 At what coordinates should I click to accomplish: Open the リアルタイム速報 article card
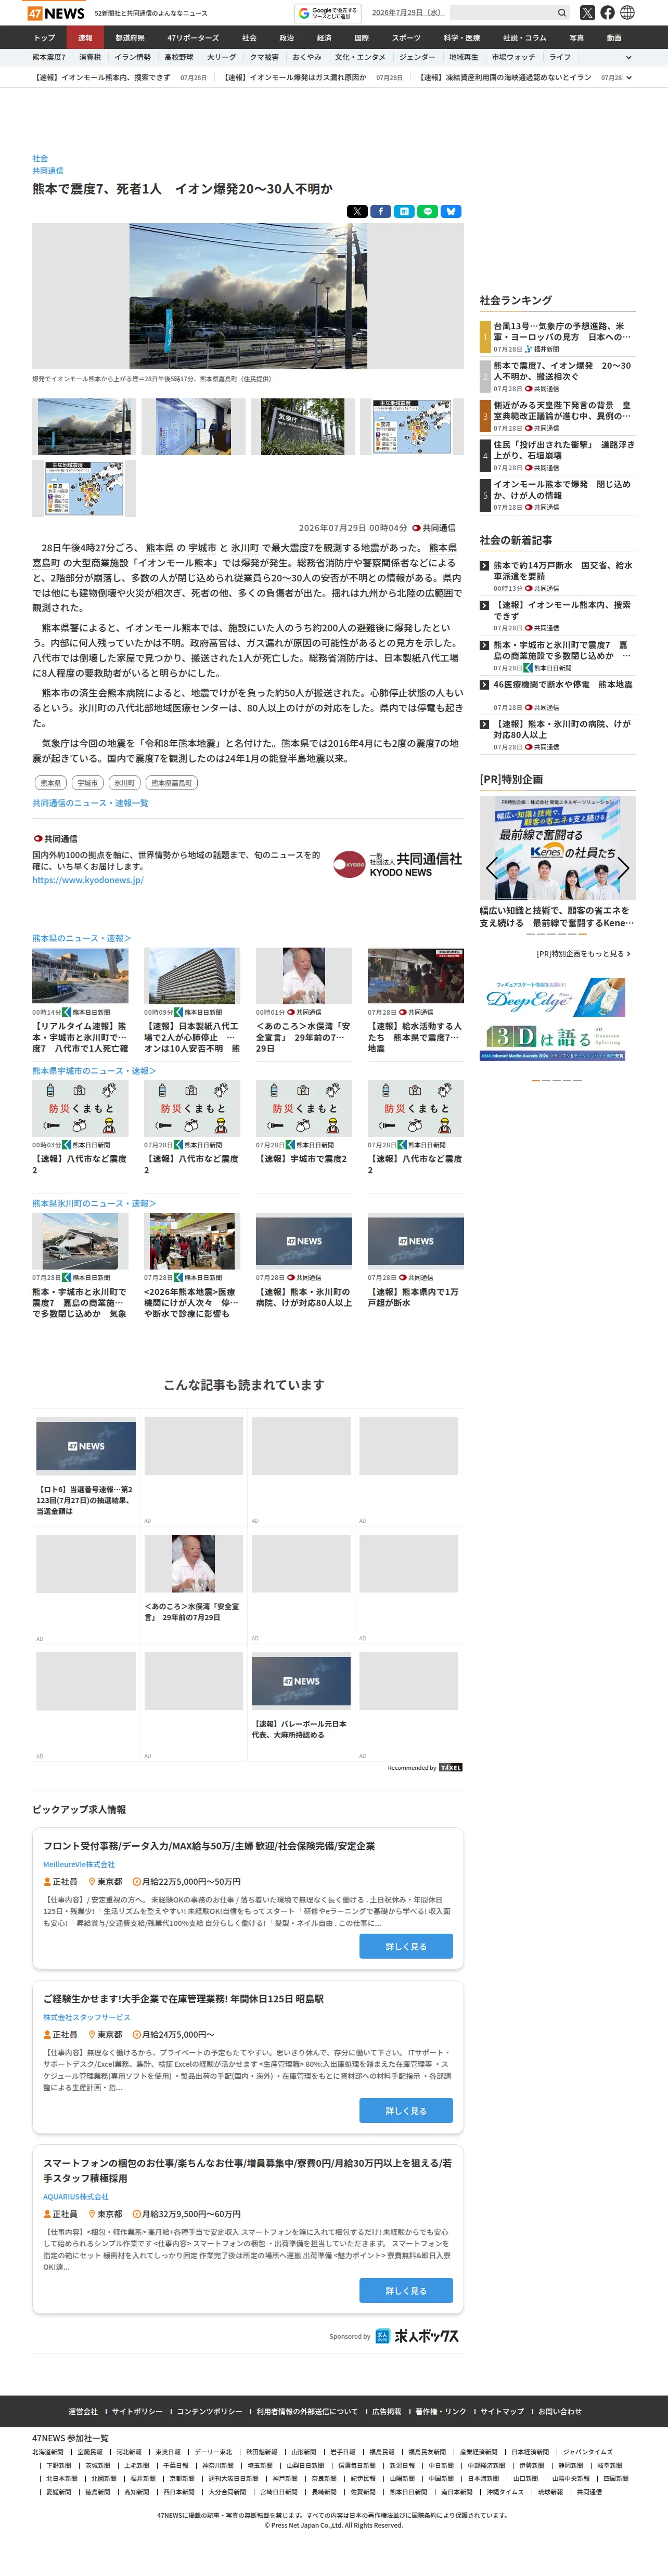point(80,1001)
